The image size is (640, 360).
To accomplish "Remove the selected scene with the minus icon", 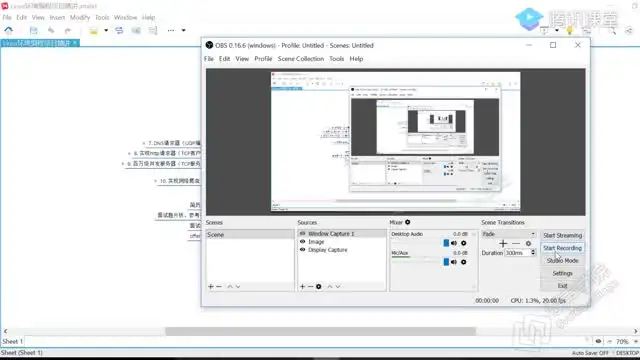I will point(219,287).
